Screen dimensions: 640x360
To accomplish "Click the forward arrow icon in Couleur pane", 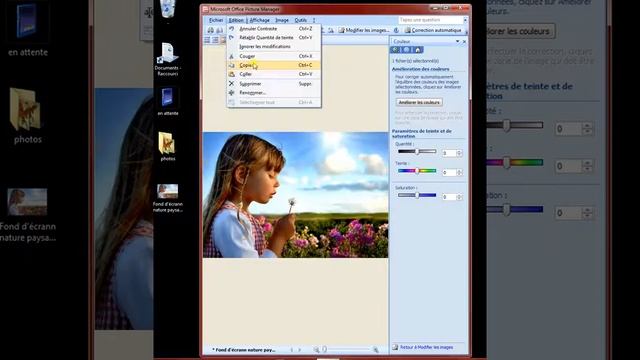I will 407,50.
